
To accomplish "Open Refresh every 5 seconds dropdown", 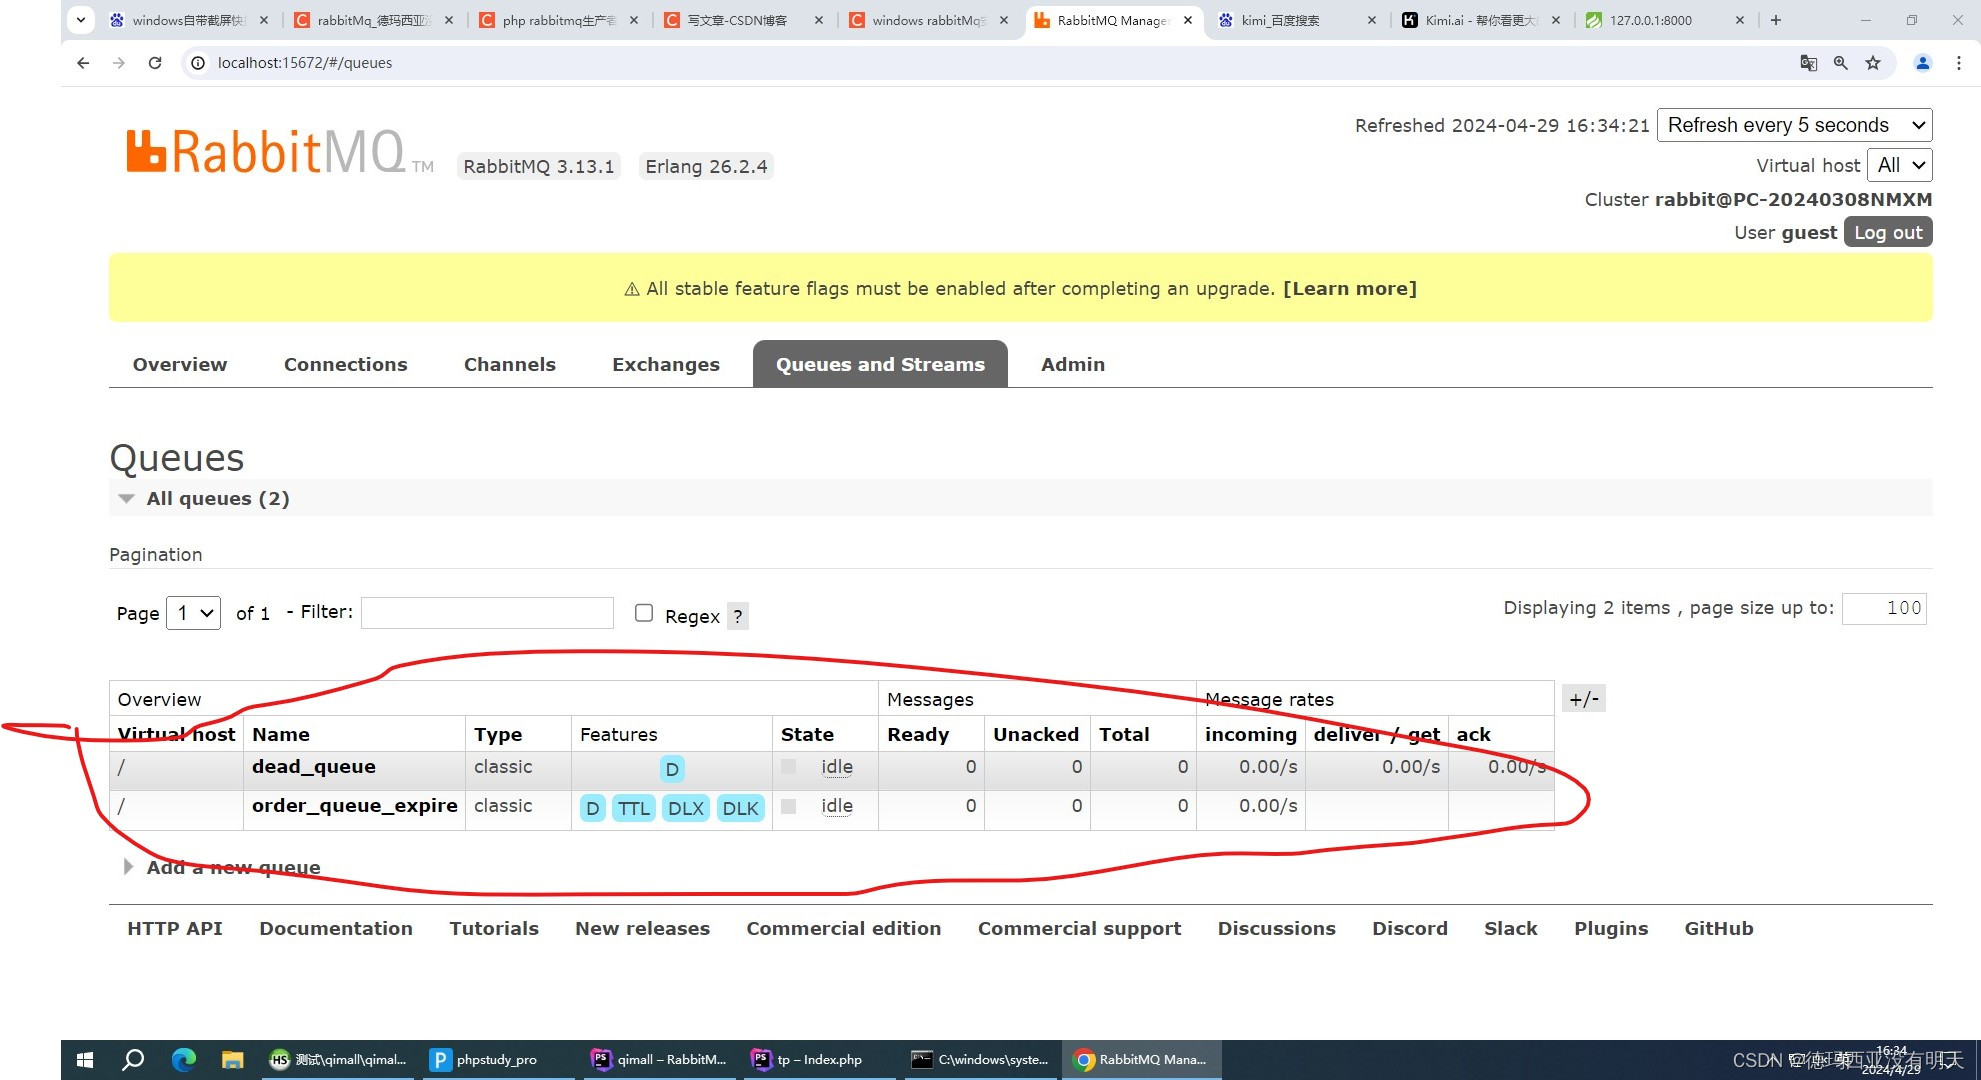I will [1794, 125].
